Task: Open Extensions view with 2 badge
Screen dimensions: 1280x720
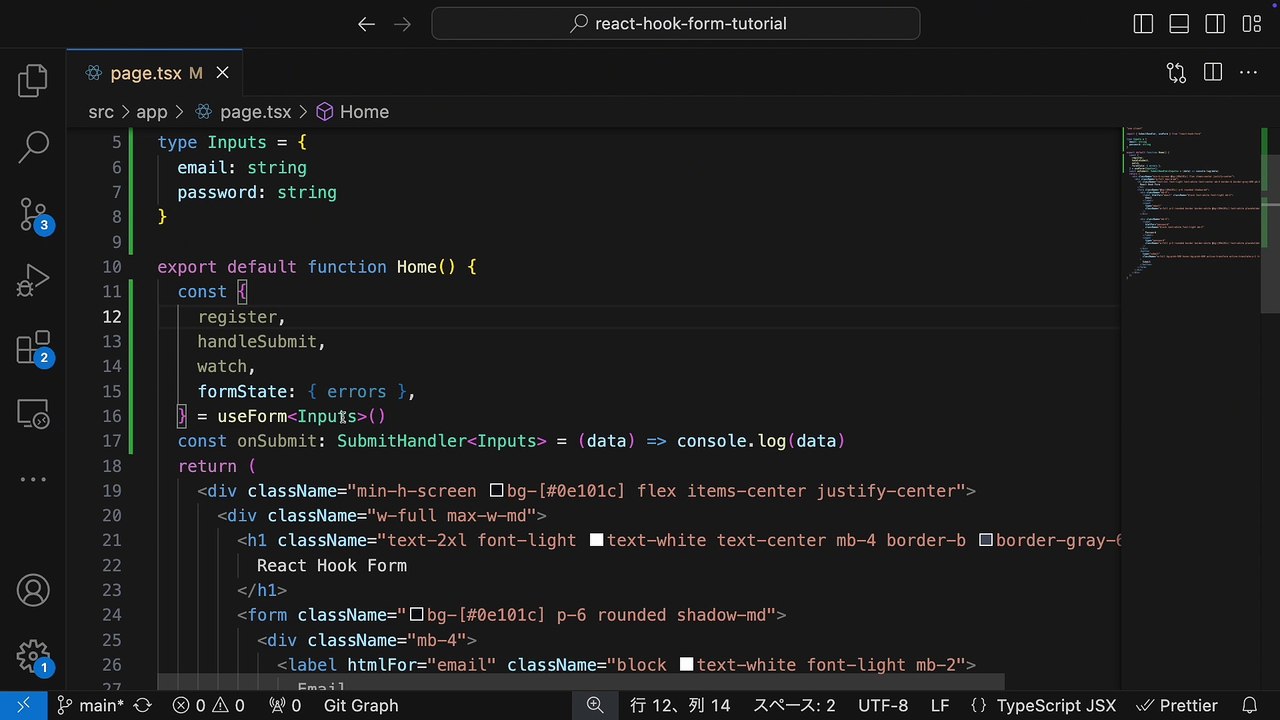Action: coord(33,347)
